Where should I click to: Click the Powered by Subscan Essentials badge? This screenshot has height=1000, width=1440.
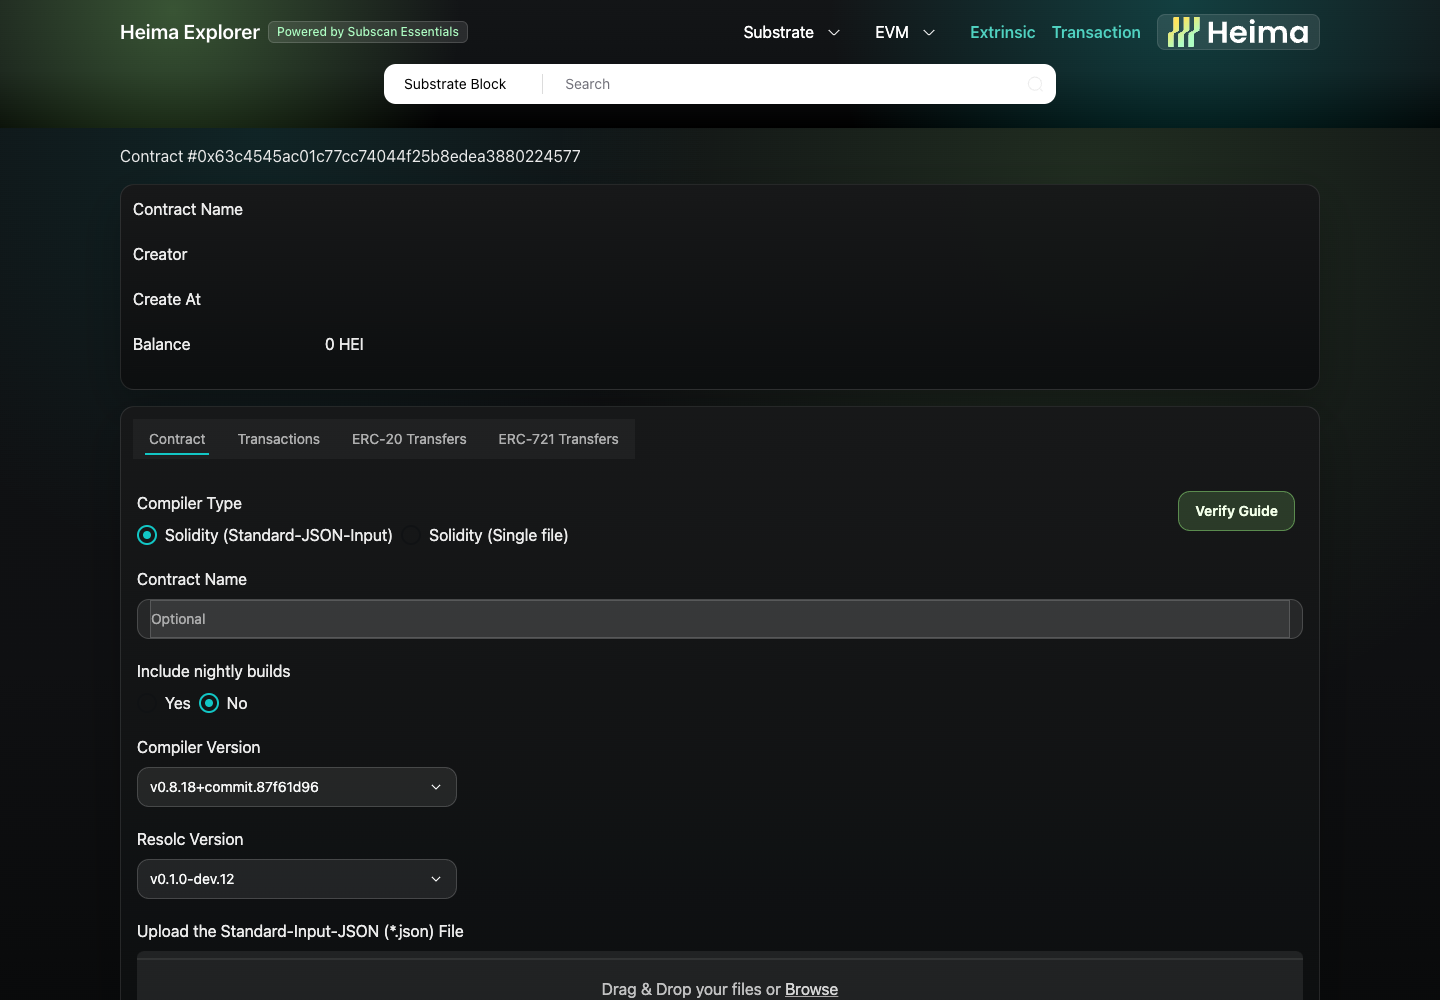pyautogui.click(x=368, y=32)
